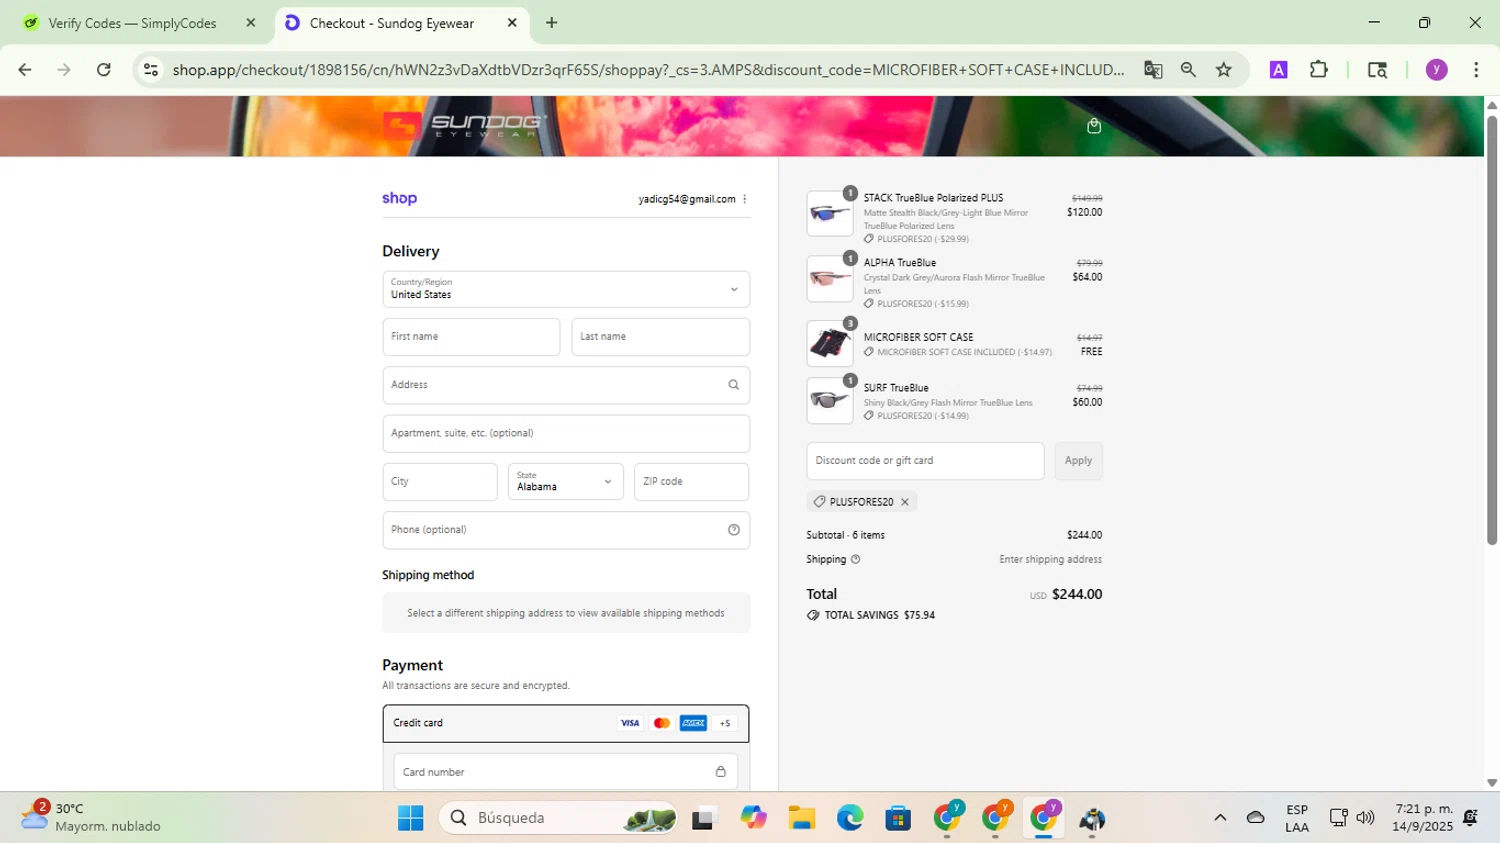This screenshot has width=1500, height=843.
Task: Select the Checkout - Sundog Eyewear tab
Action: [400, 23]
